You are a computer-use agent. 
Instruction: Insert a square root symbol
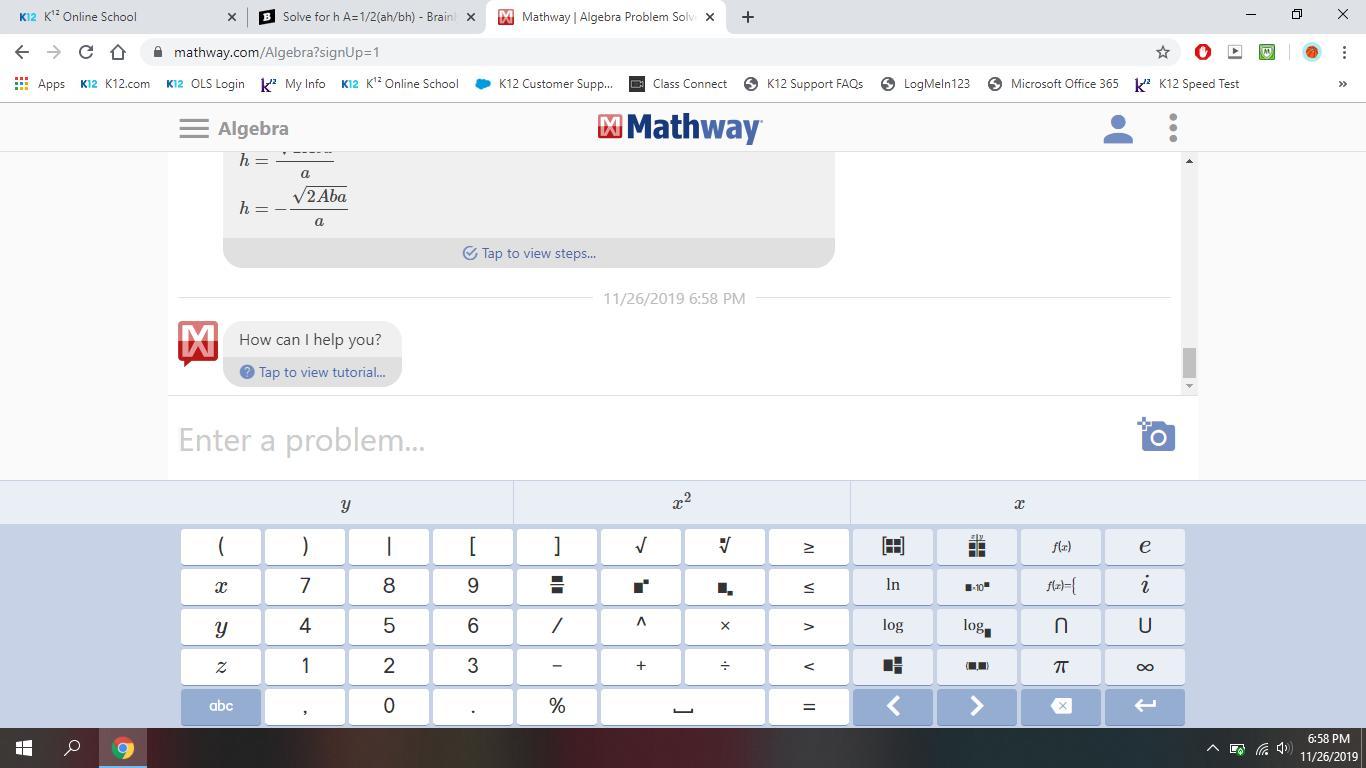(641, 546)
